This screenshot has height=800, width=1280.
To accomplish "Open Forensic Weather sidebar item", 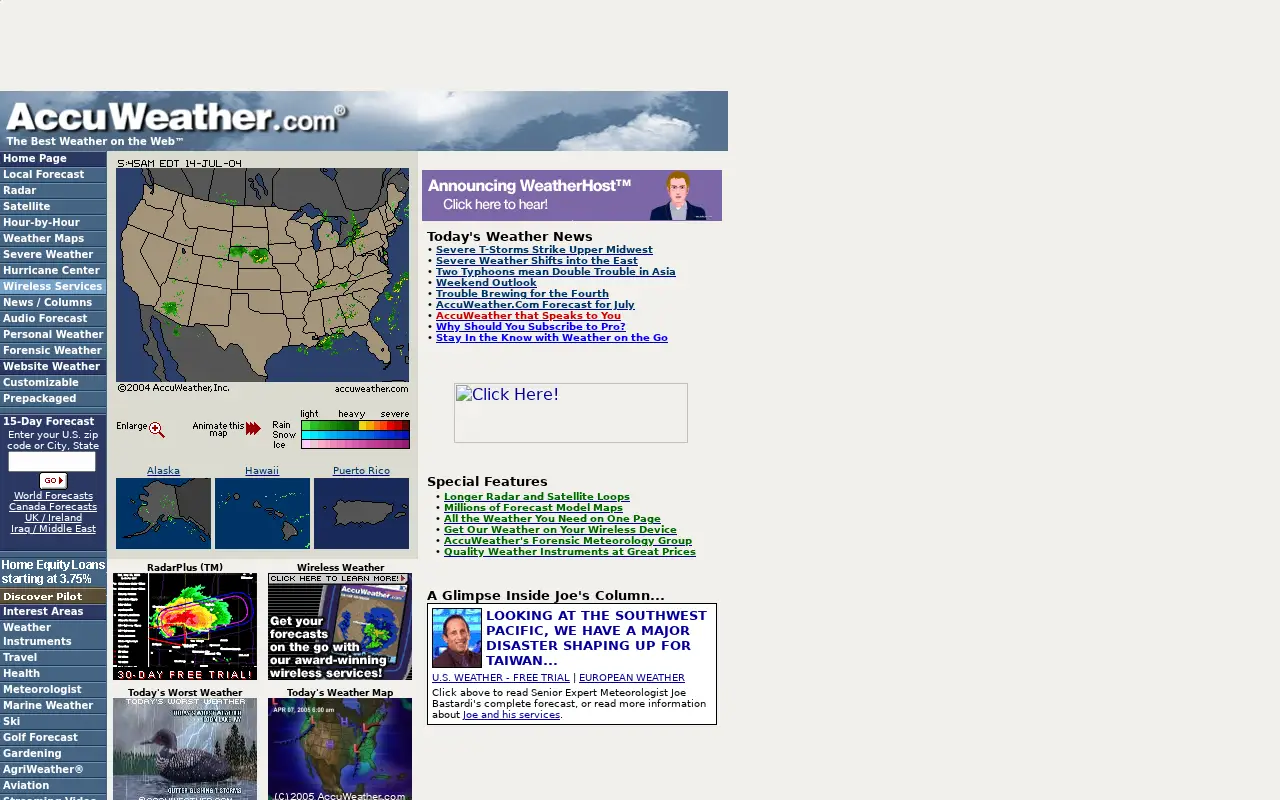I will [x=53, y=351].
